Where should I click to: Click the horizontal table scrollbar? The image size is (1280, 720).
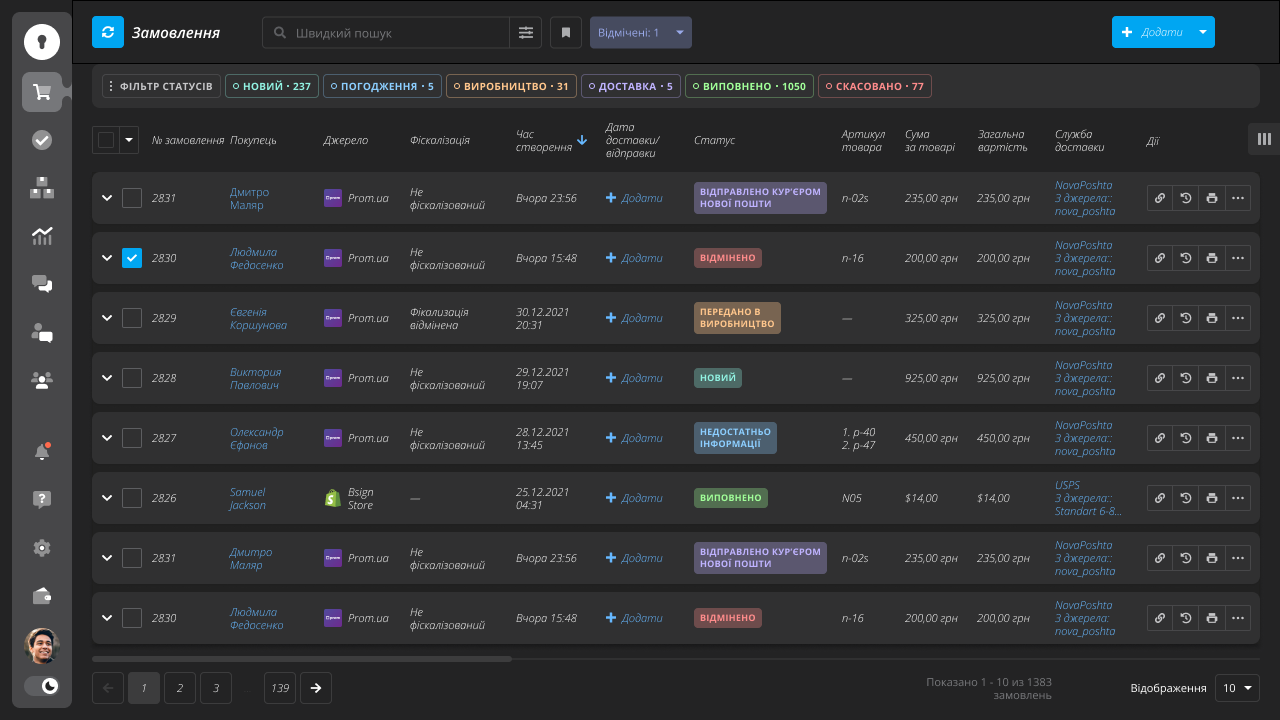[302, 659]
